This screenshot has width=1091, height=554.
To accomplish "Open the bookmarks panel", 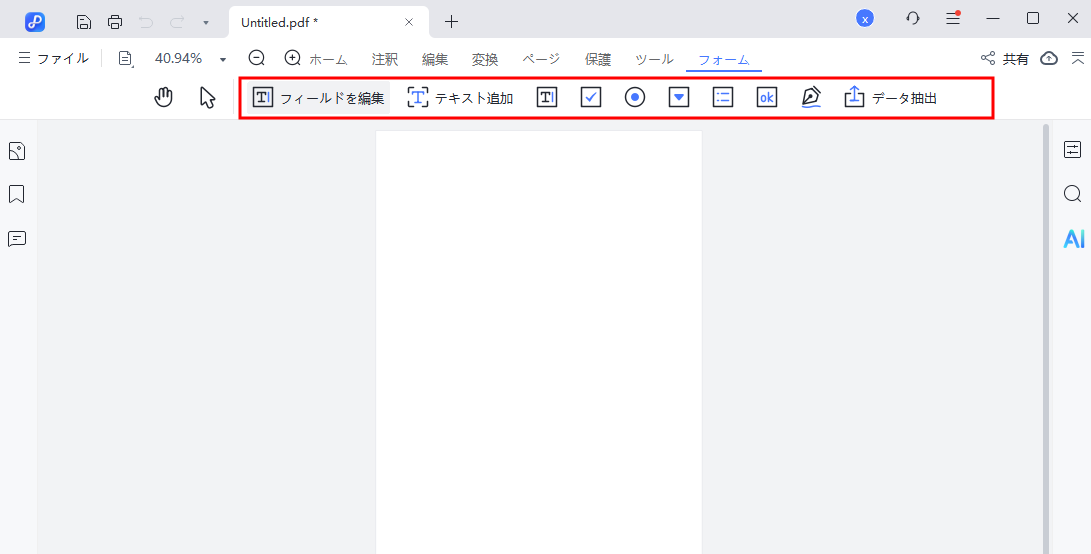I will point(17,194).
